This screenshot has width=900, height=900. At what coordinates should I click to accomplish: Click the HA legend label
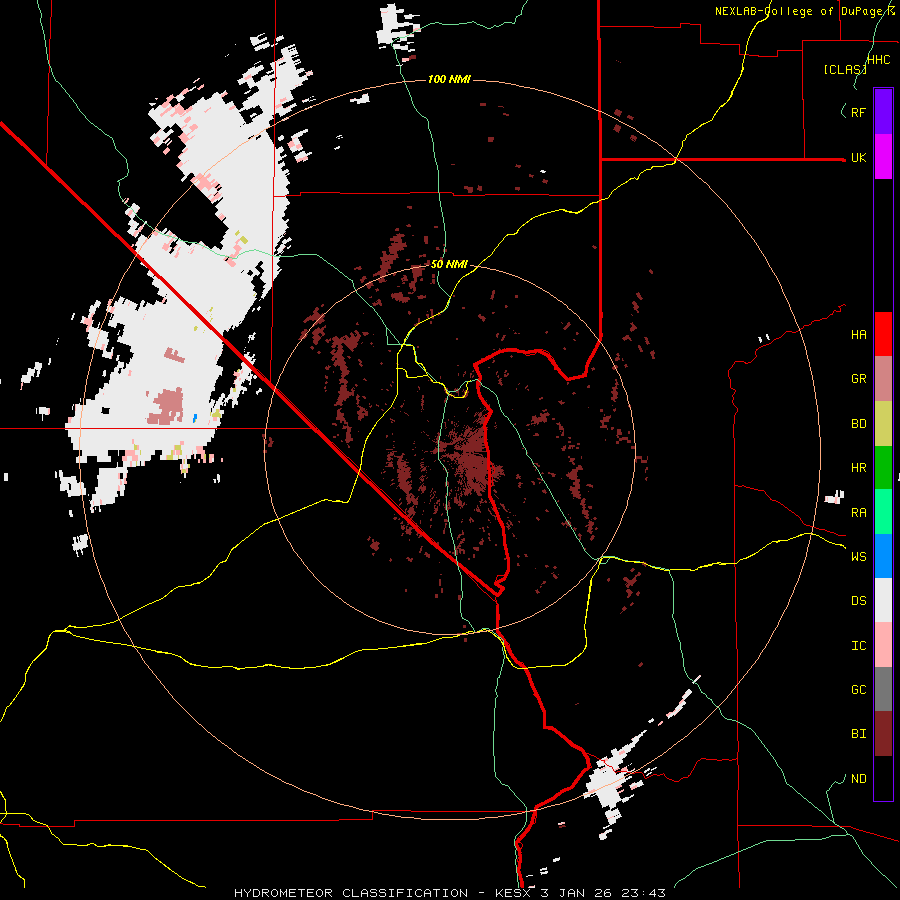pyautogui.click(x=859, y=335)
